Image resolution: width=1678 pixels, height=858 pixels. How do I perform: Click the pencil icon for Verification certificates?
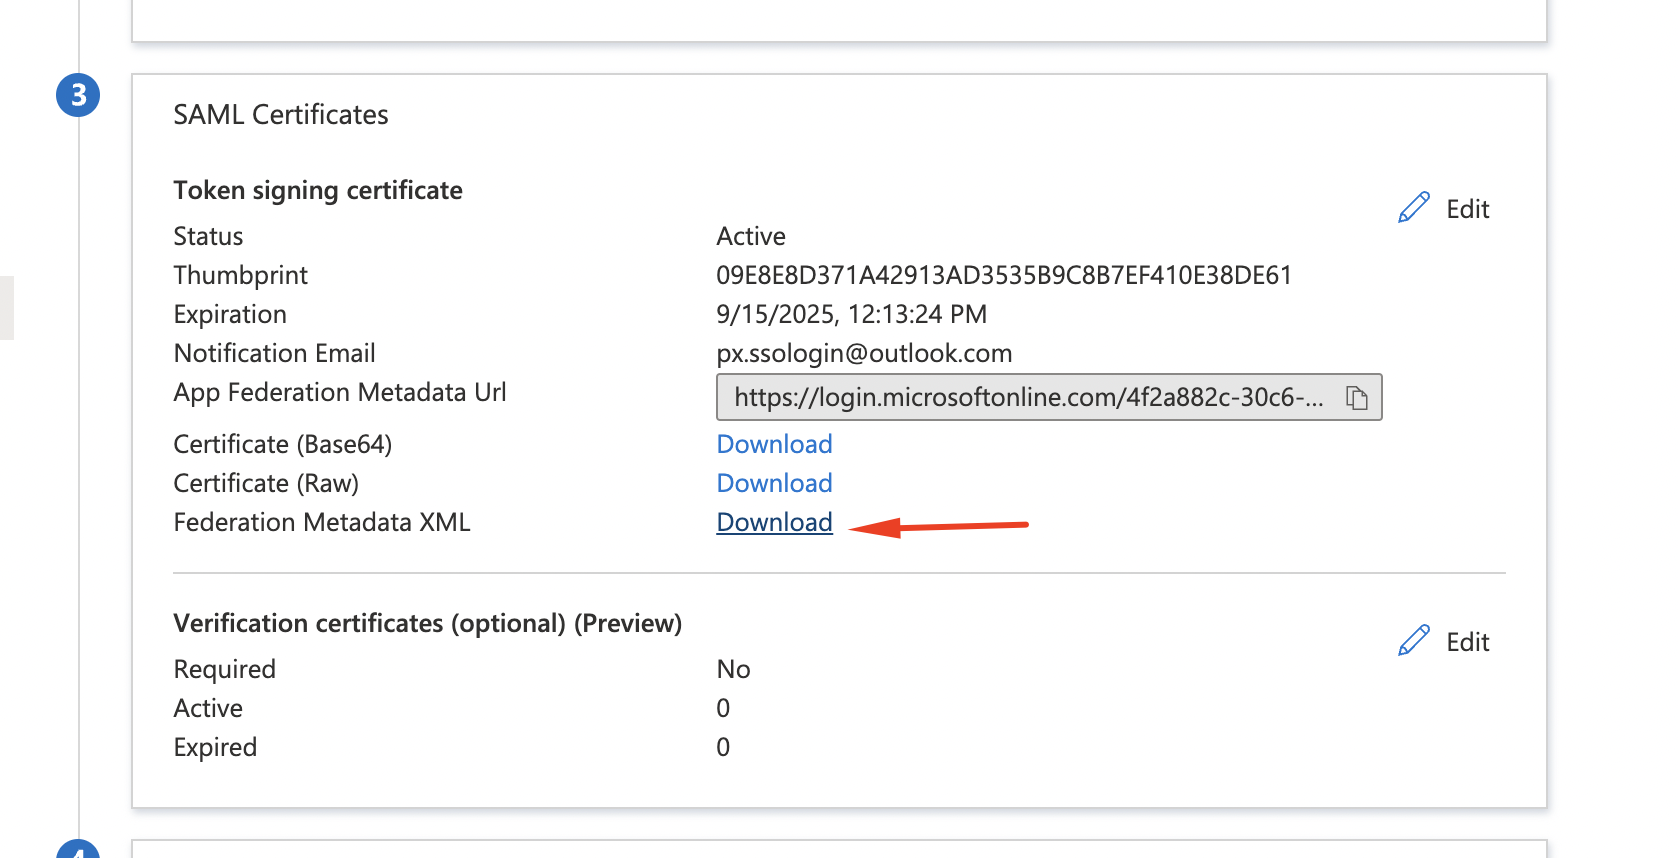(x=1414, y=641)
